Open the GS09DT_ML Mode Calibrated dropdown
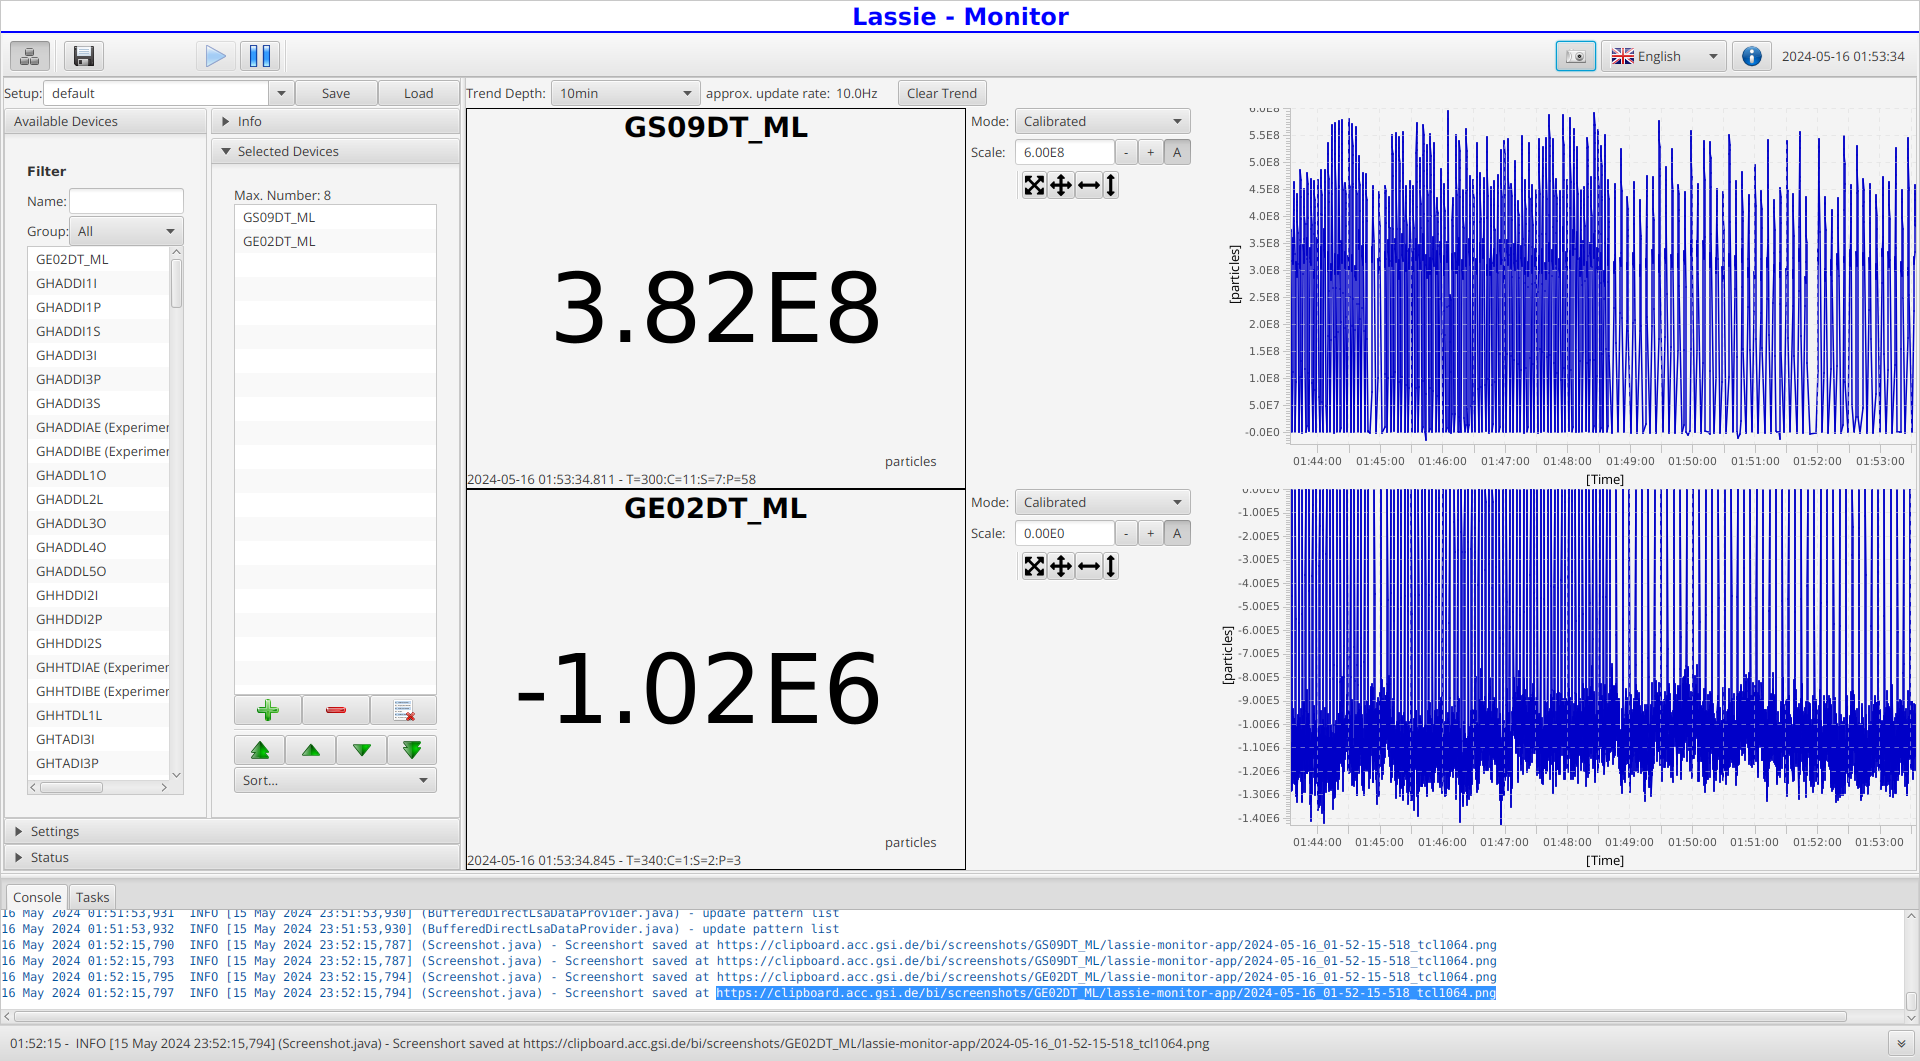This screenshot has width=1920, height=1061. [1102, 121]
